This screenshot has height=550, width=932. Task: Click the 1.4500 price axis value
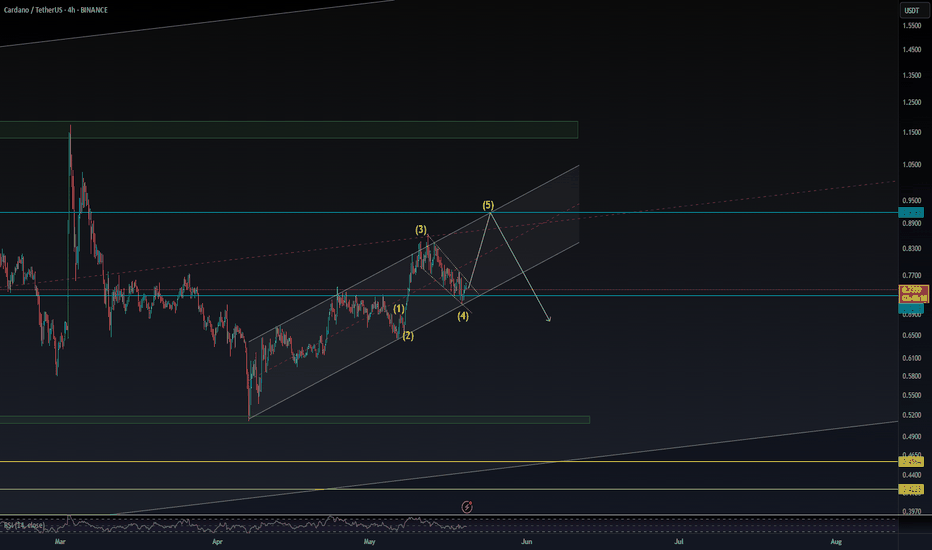912,50
